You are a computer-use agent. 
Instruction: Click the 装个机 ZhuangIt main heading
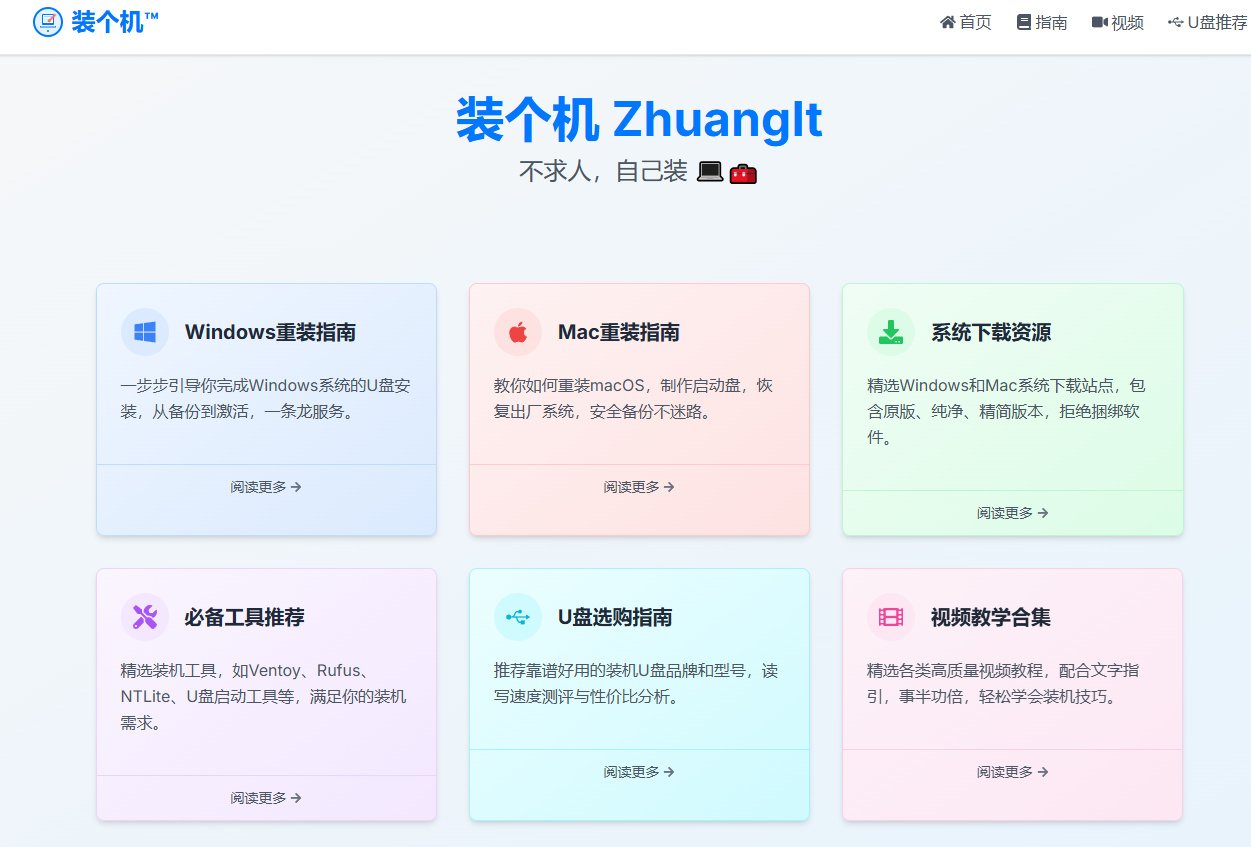pyautogui.click(x=639, y=119)
